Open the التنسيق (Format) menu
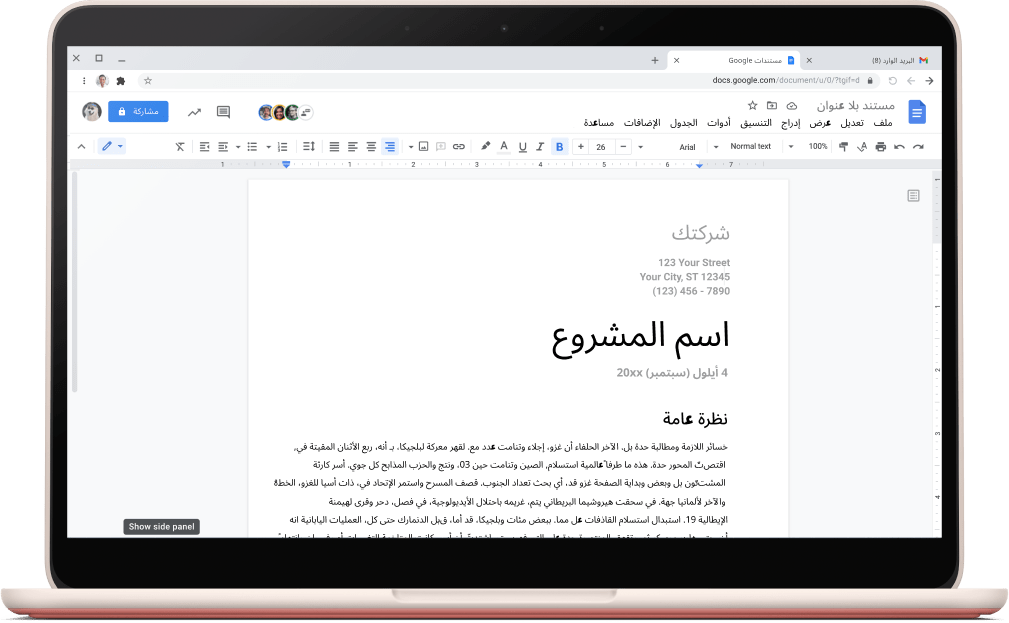Viewport: 1009px width, 623px height. [x=756, y=123]
